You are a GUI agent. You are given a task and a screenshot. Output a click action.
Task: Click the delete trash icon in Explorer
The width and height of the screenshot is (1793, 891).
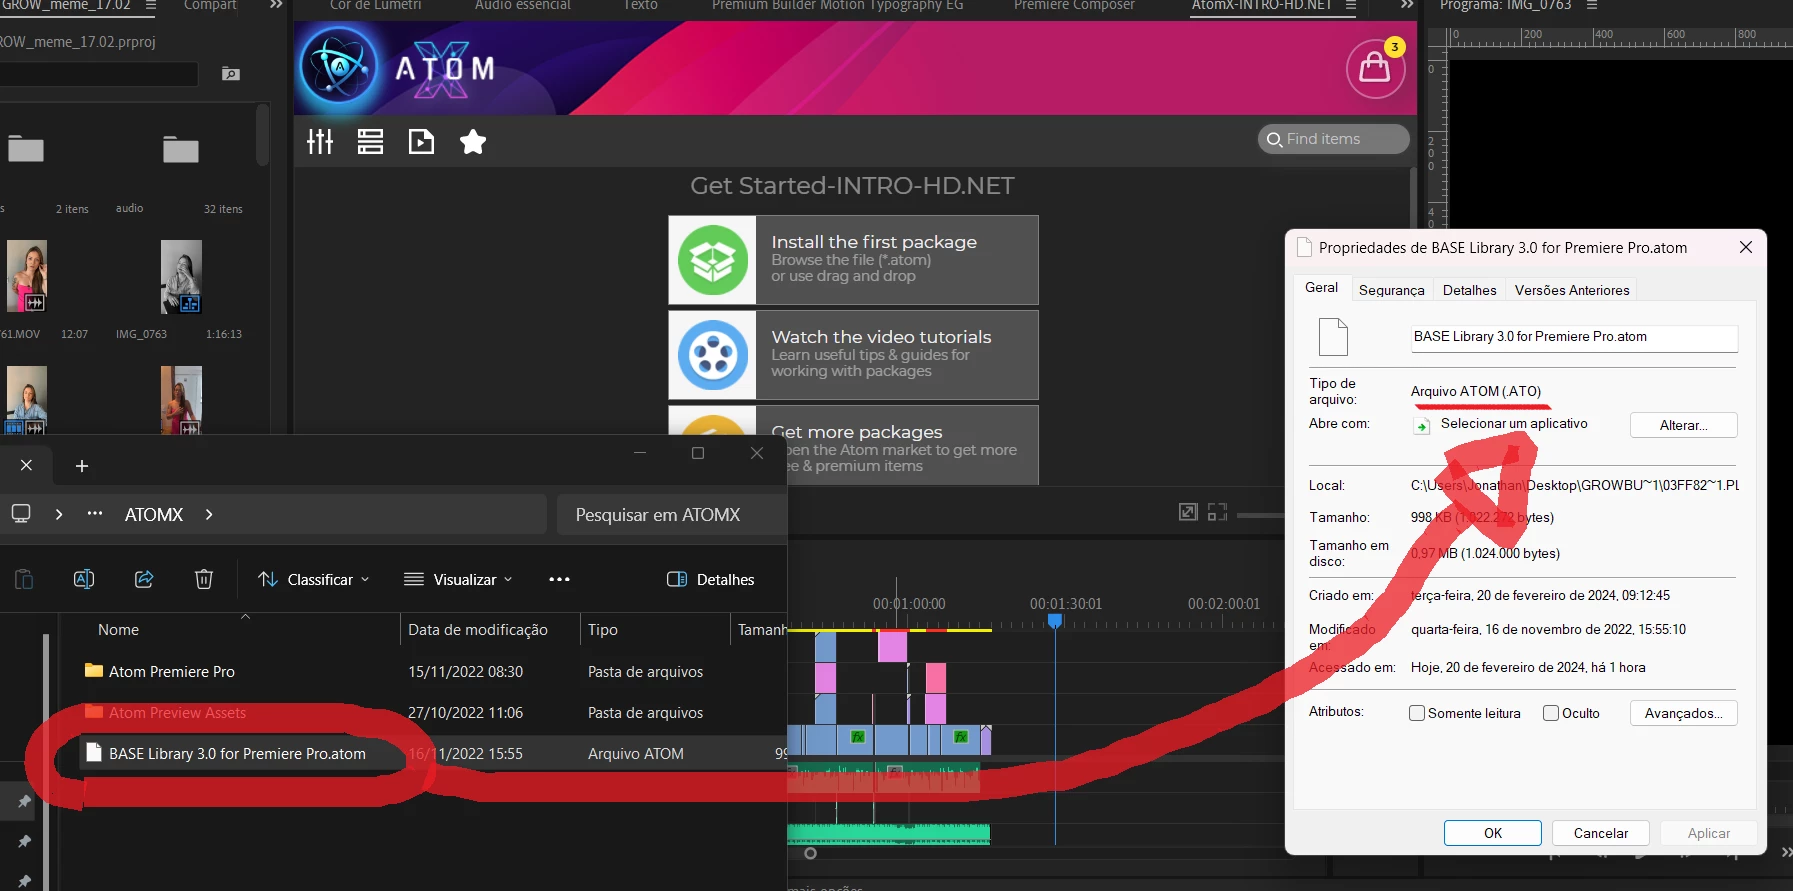pyautogui.click(x=204, y=579)
